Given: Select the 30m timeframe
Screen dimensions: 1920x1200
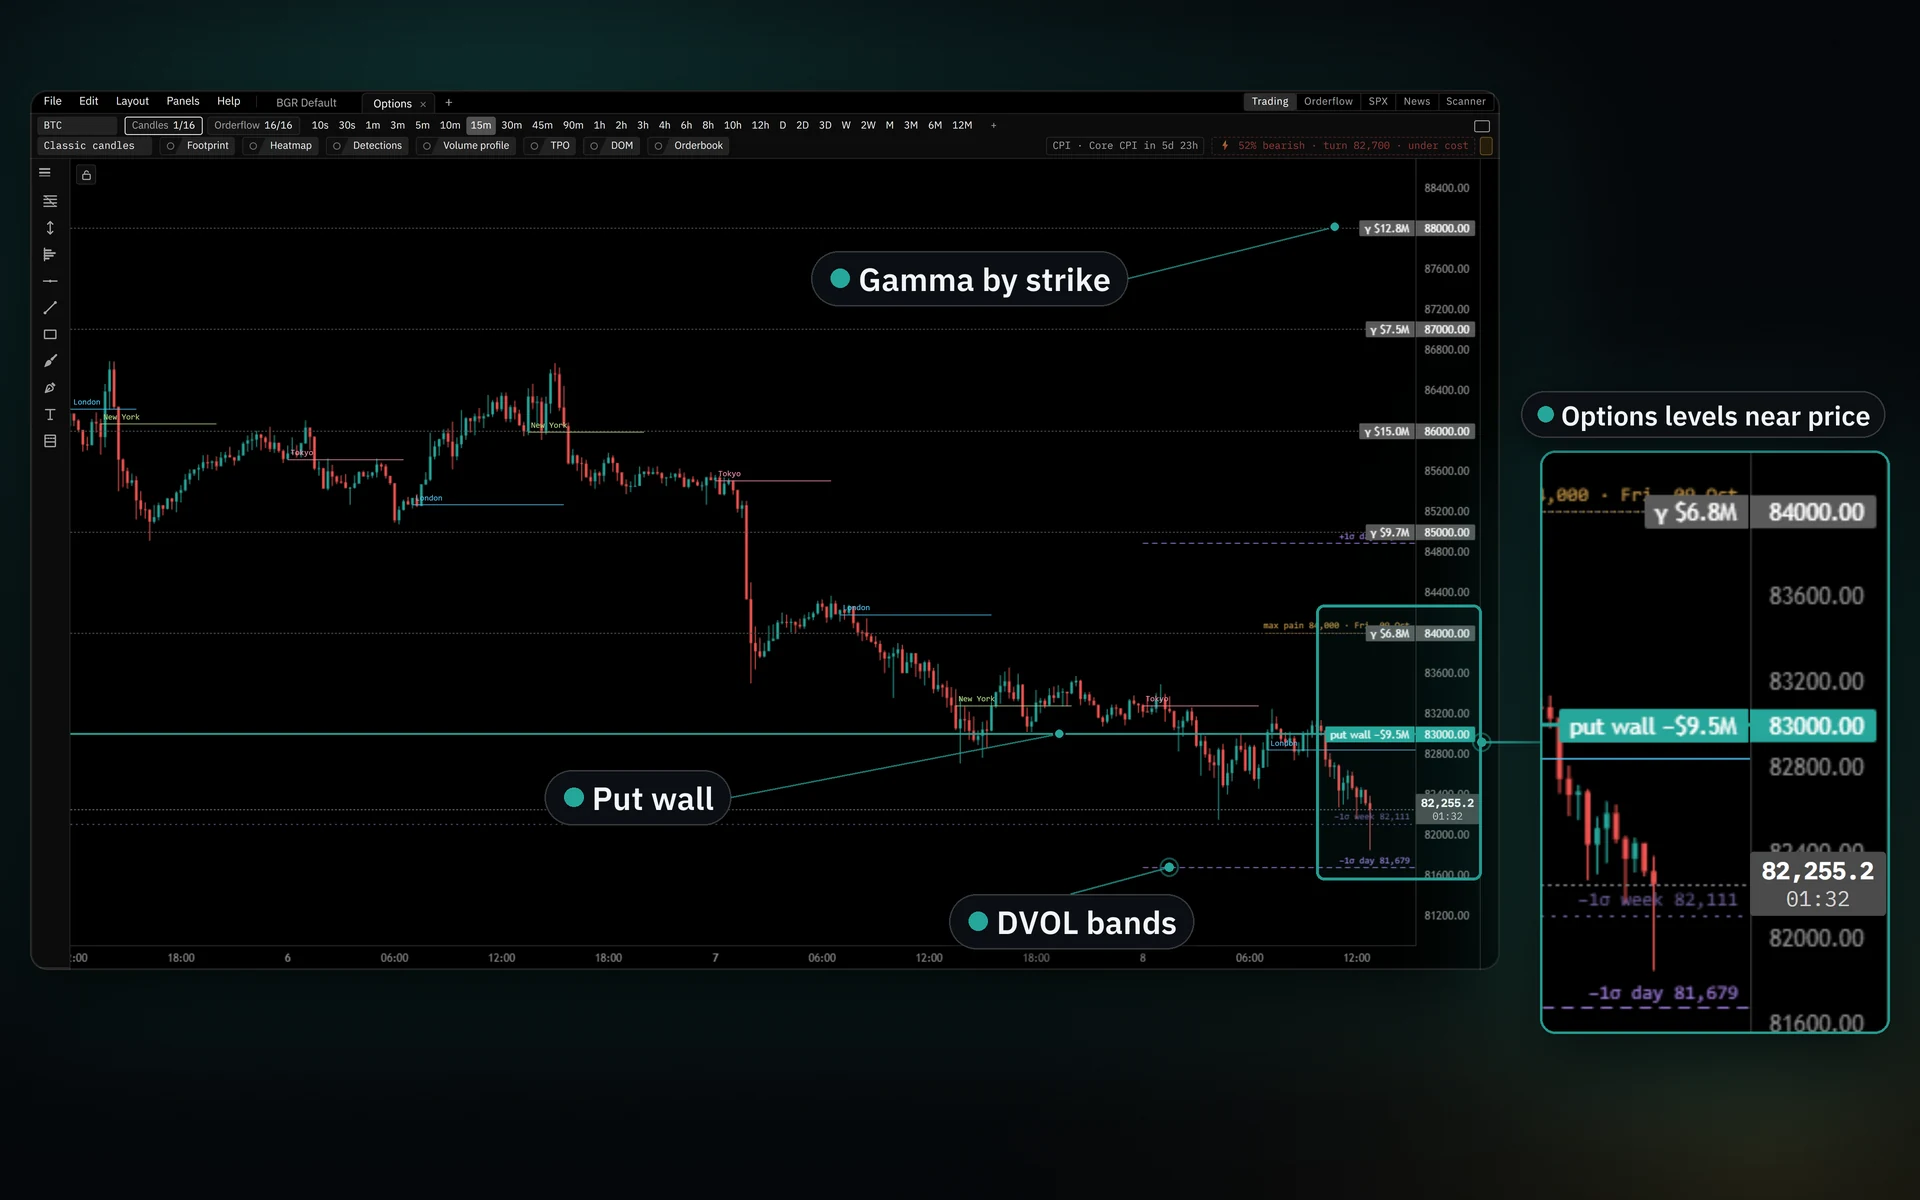Looking at the screenshot, I should click(x=512, y=126).
